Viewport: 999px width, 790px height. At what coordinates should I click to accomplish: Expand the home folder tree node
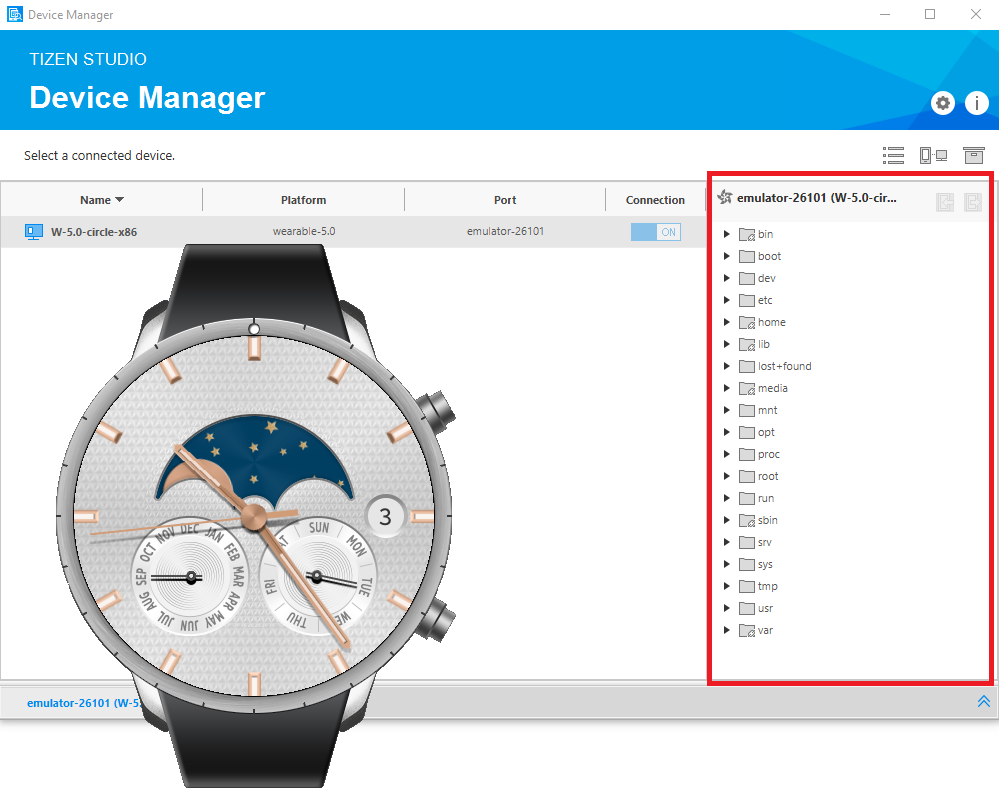pyautogui.click(x=727, y=323)
